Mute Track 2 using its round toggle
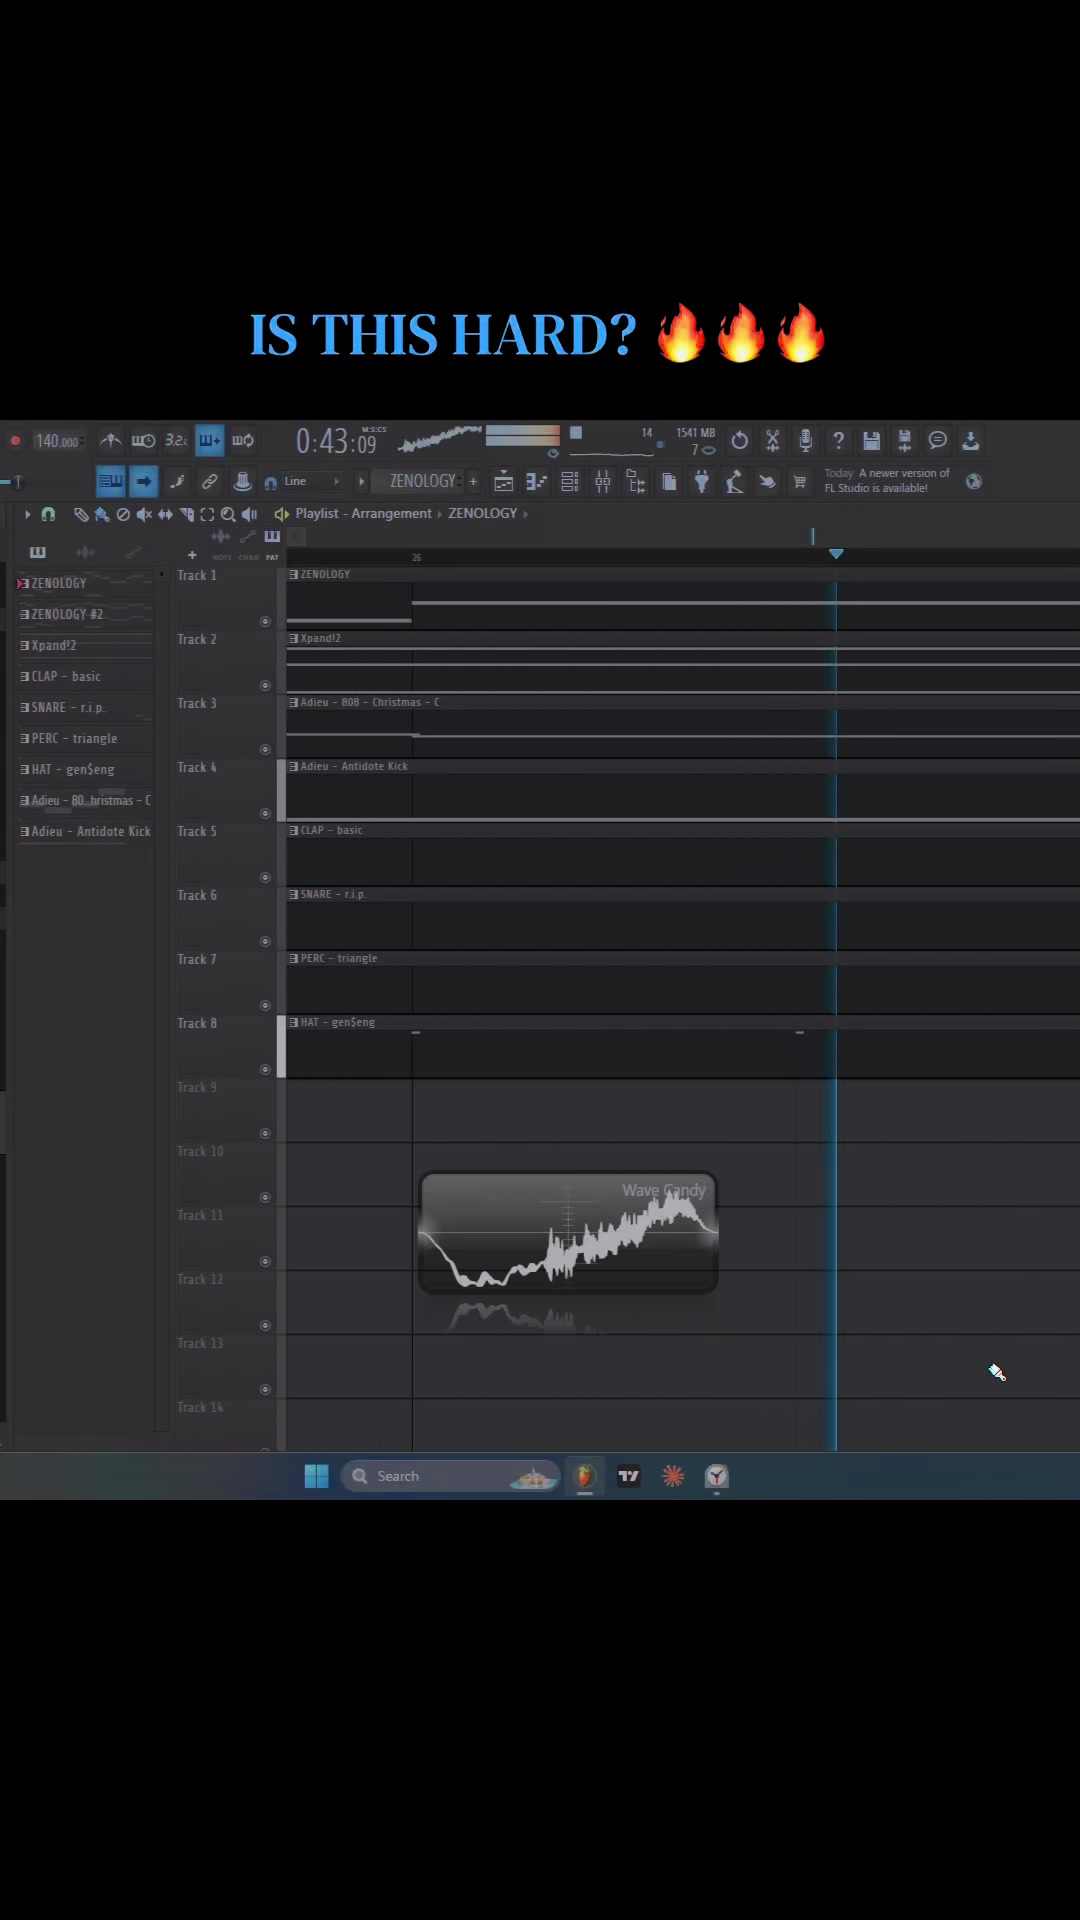This screenshot has height=1920, width=1080. coord(265,685)
